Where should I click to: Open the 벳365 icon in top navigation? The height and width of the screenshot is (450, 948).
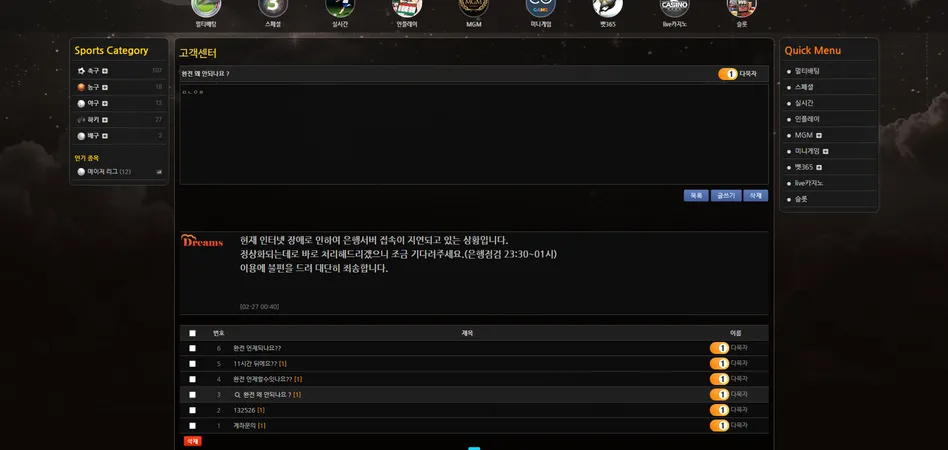[608, 7]
